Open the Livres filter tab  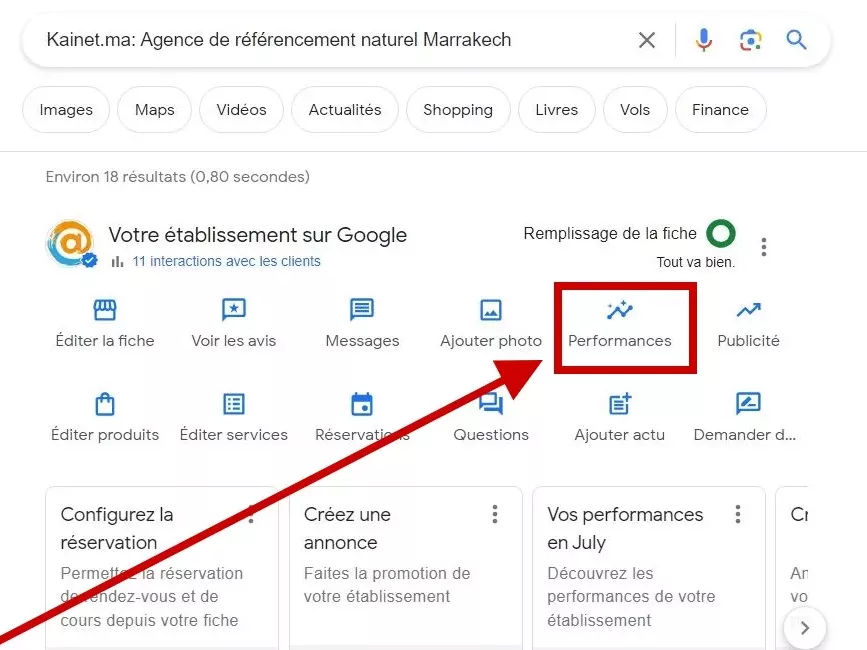click(x=556, y=109)
